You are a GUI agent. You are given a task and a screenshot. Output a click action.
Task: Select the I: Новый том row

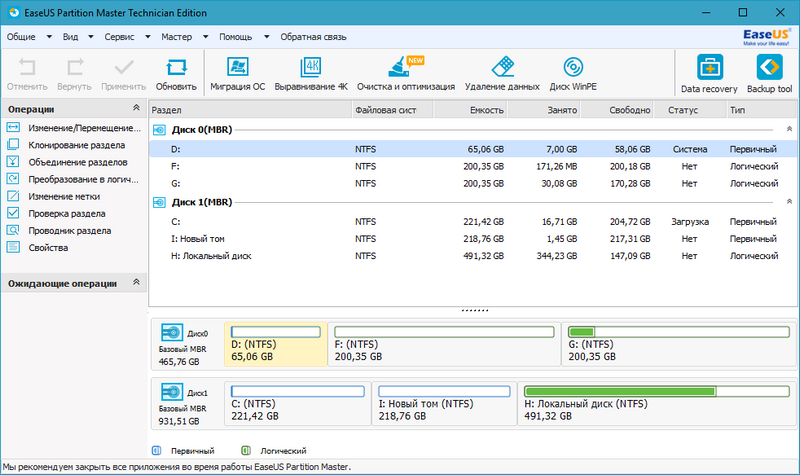tap(472, 239)
